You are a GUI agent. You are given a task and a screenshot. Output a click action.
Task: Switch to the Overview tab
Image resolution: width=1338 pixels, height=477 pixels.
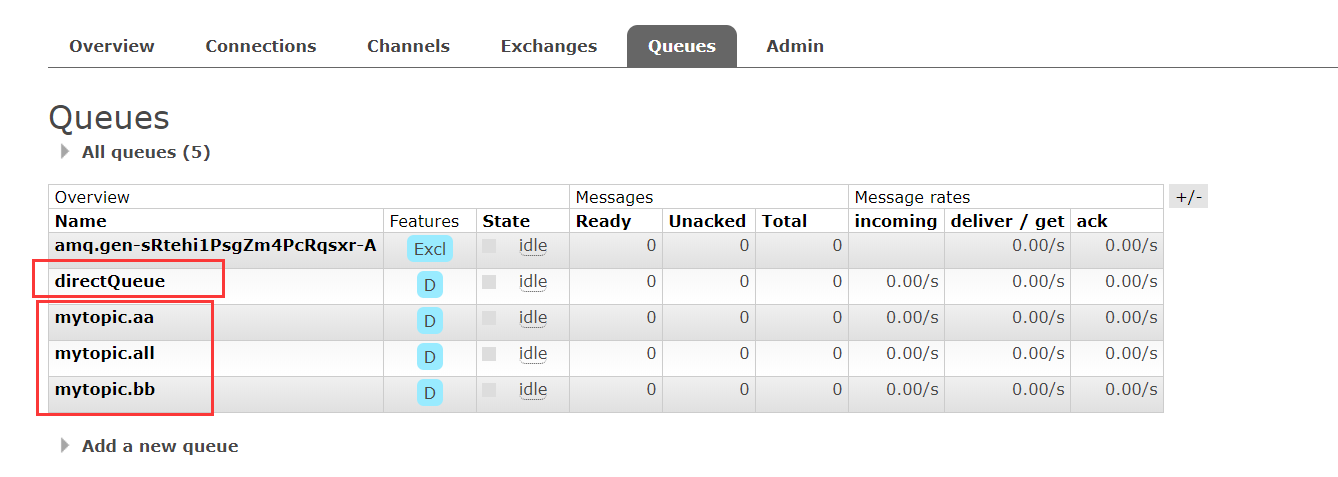112,46
